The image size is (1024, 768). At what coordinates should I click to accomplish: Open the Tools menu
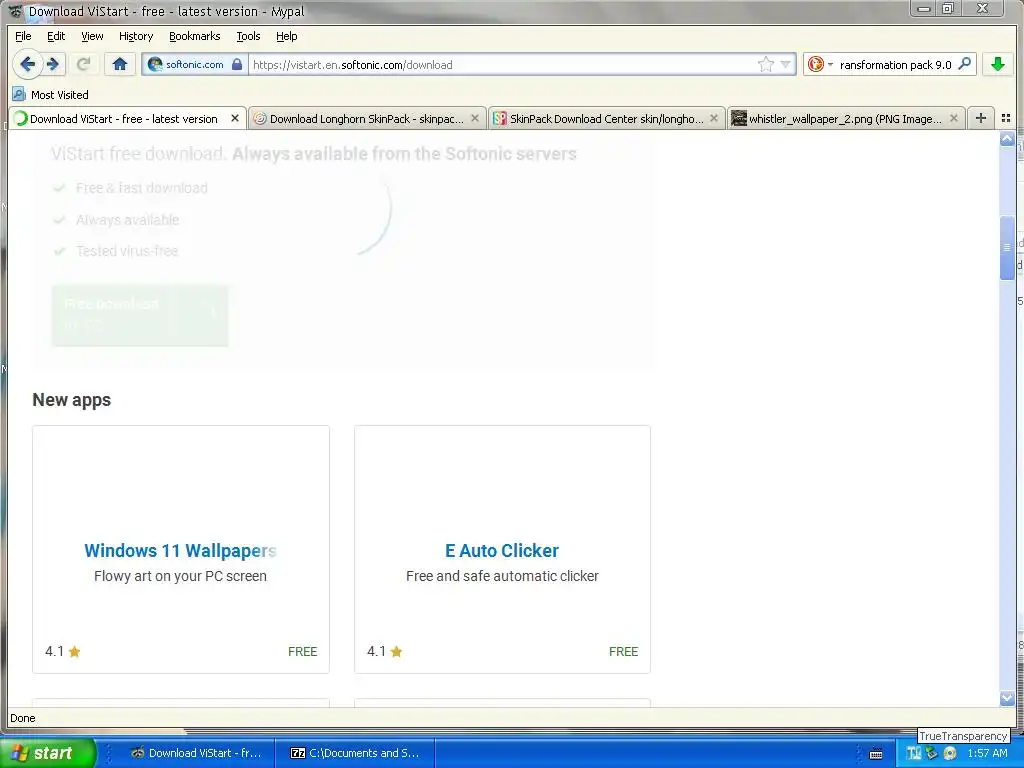(248, 37)
